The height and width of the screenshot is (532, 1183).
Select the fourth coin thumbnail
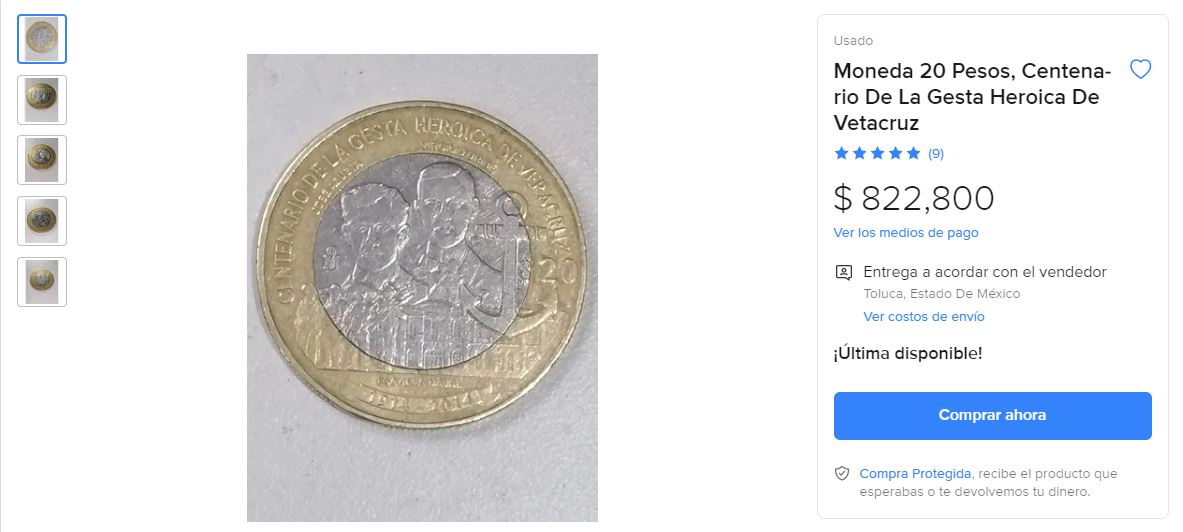click(x=41, y=220)
